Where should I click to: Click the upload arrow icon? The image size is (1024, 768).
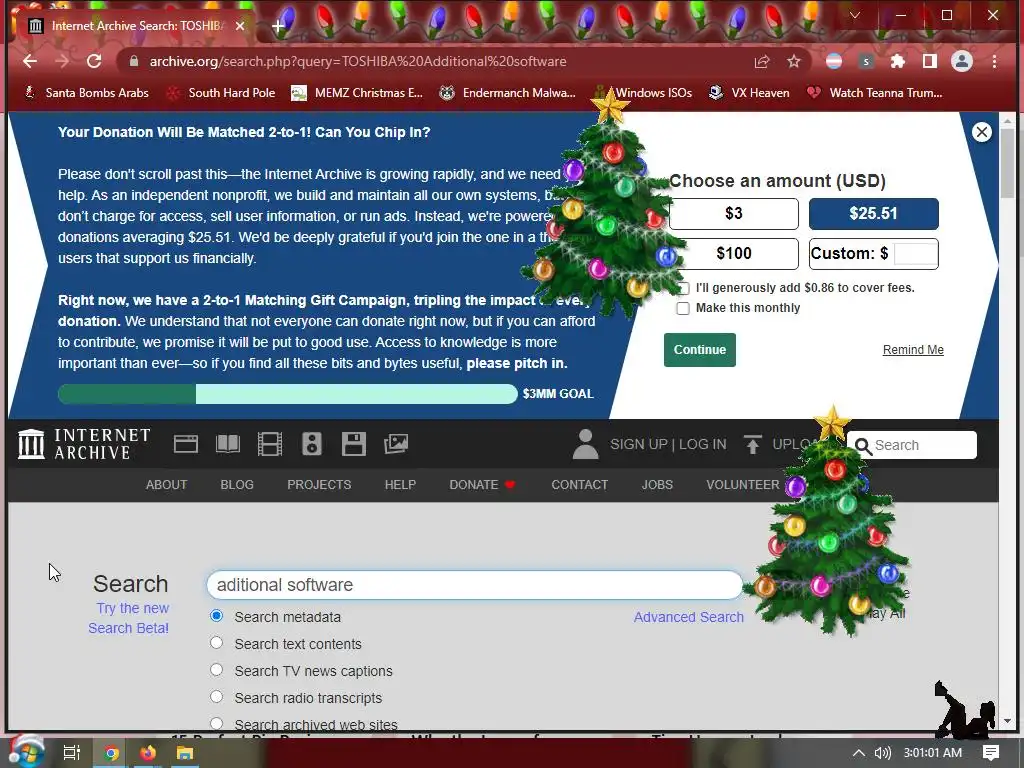[x=752, y=445]
